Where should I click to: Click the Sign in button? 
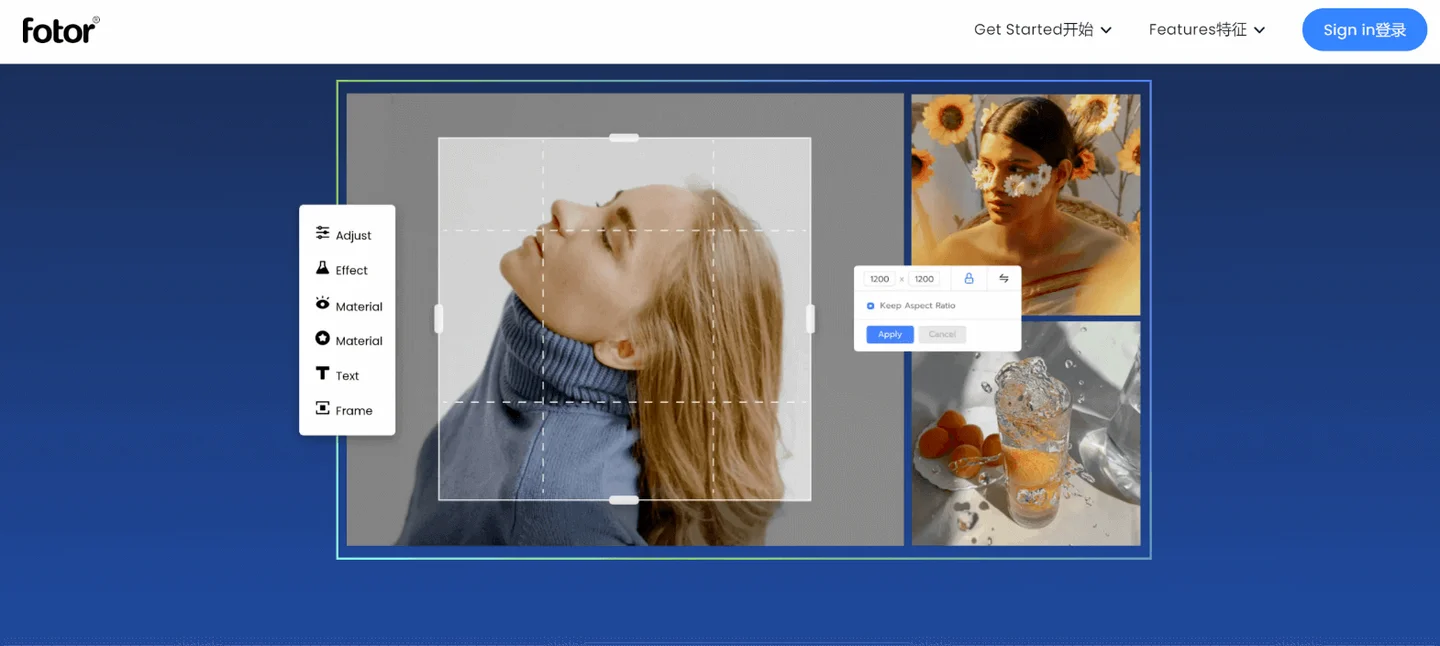[1364, 30]
